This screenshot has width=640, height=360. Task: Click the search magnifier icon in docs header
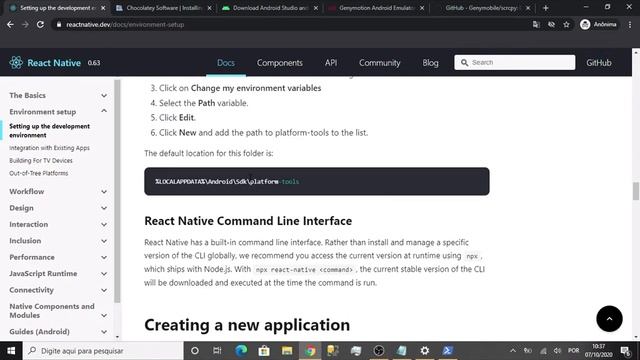[464, 62]
